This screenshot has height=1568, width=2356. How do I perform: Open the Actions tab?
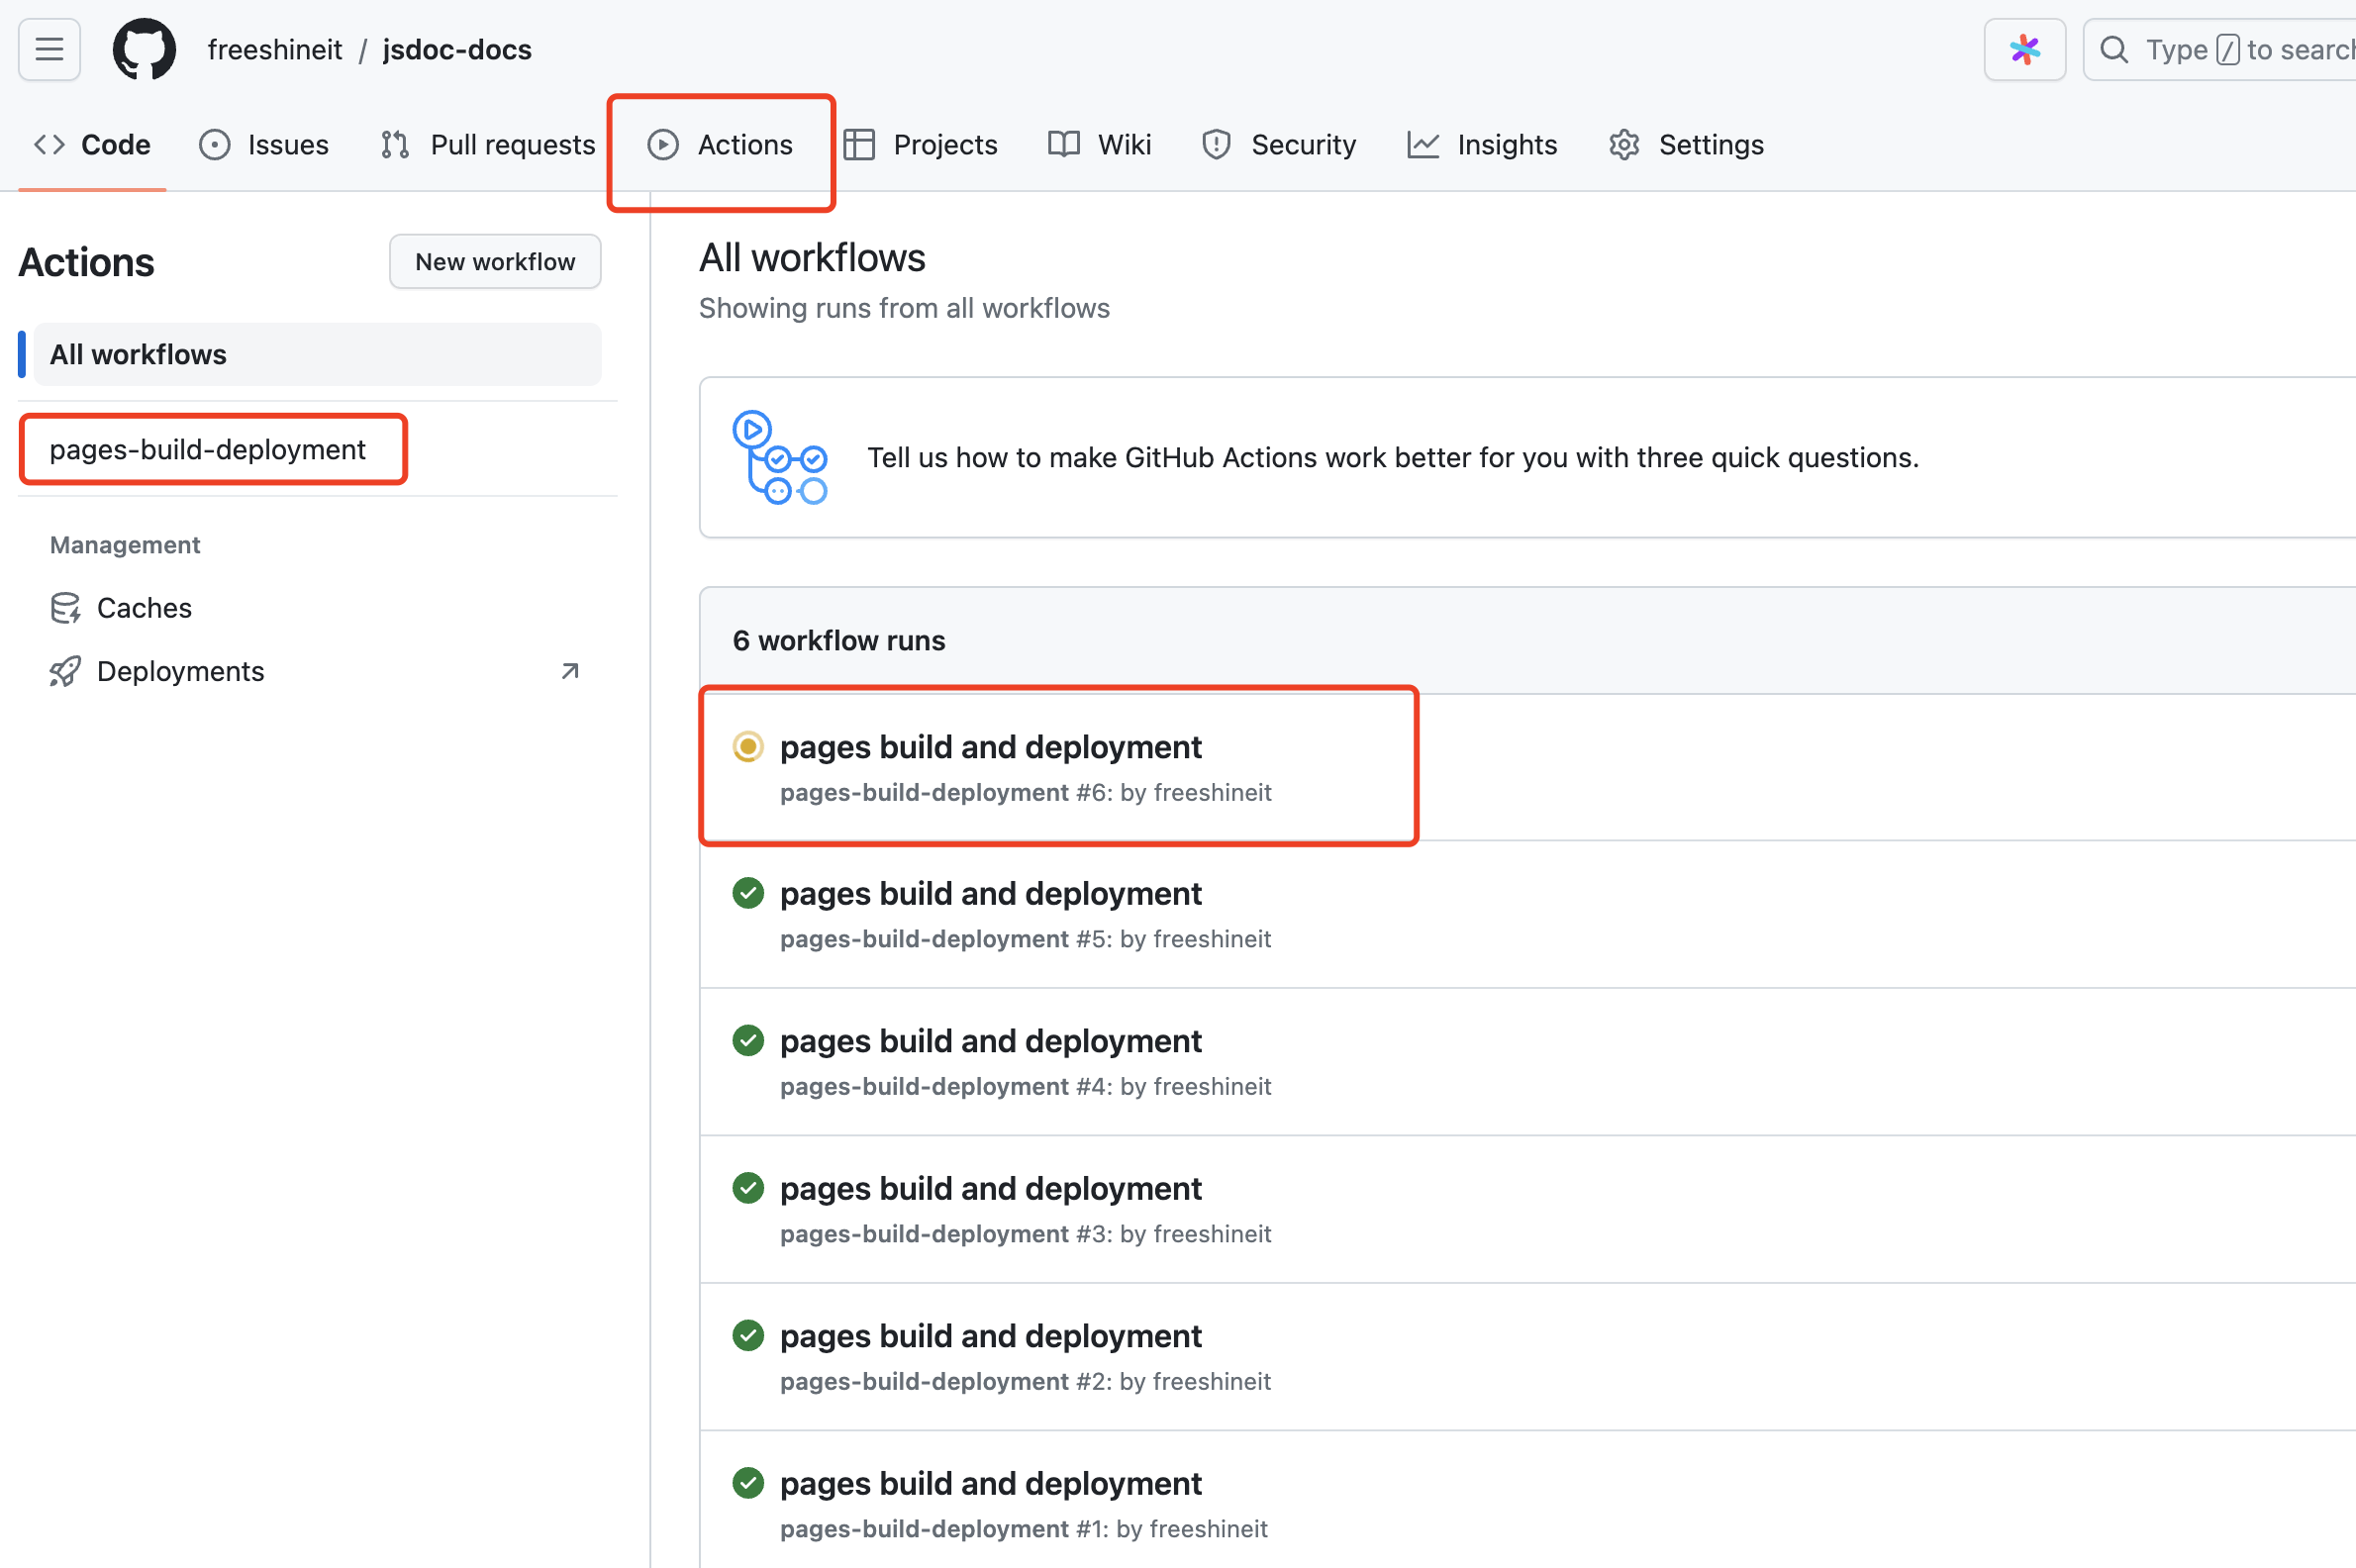[x=721, y=145]
